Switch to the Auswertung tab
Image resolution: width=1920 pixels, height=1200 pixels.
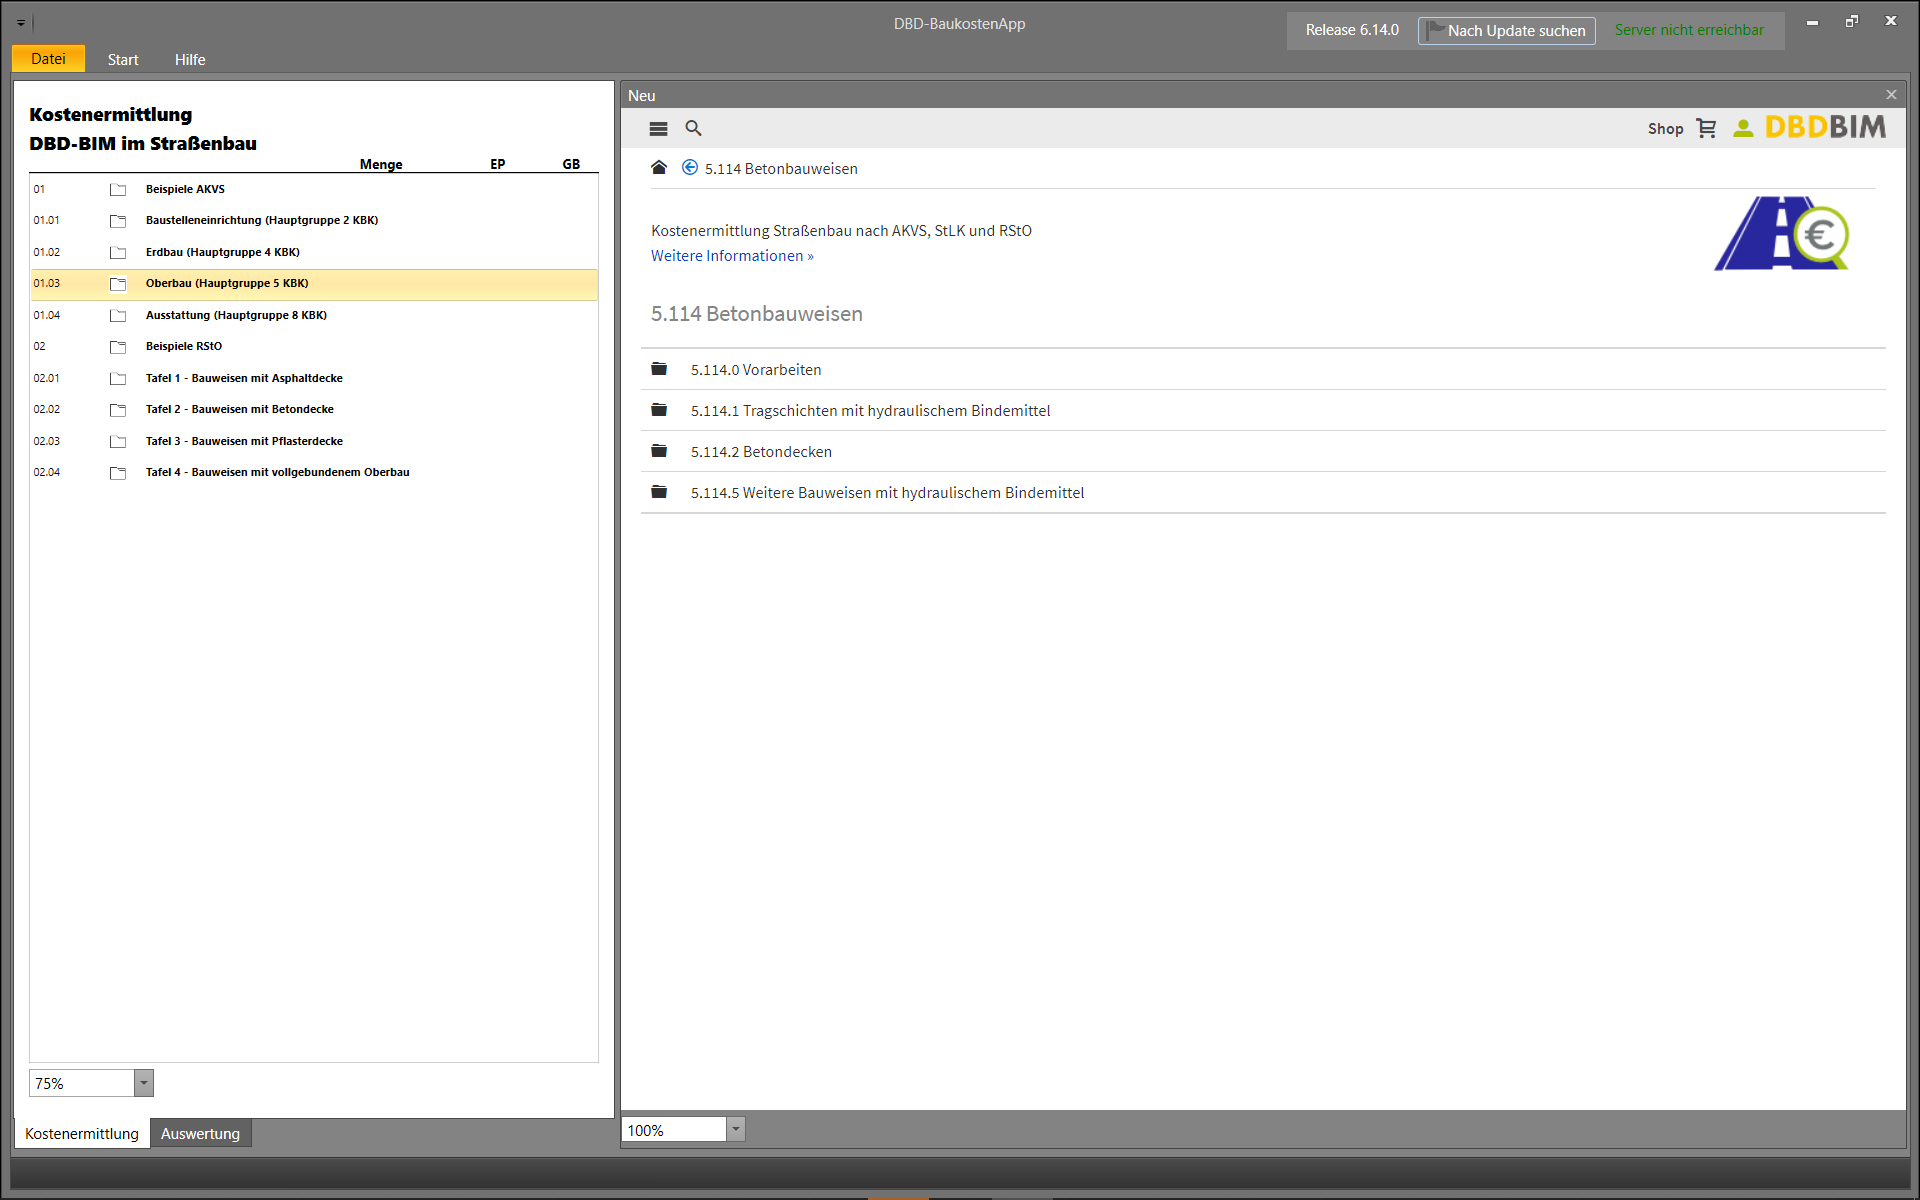click(x=200, y=1133)
